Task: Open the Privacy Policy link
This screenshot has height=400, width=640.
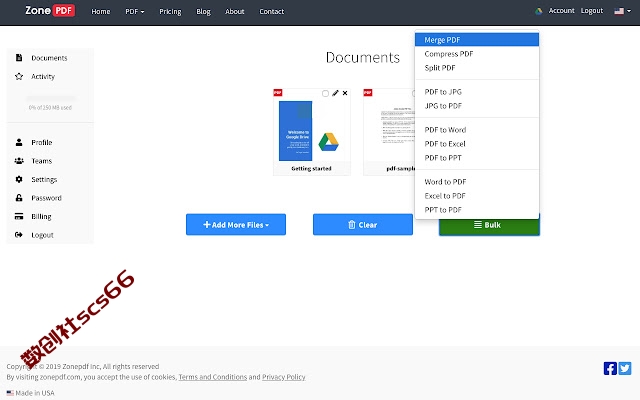Action: [284, 377]
